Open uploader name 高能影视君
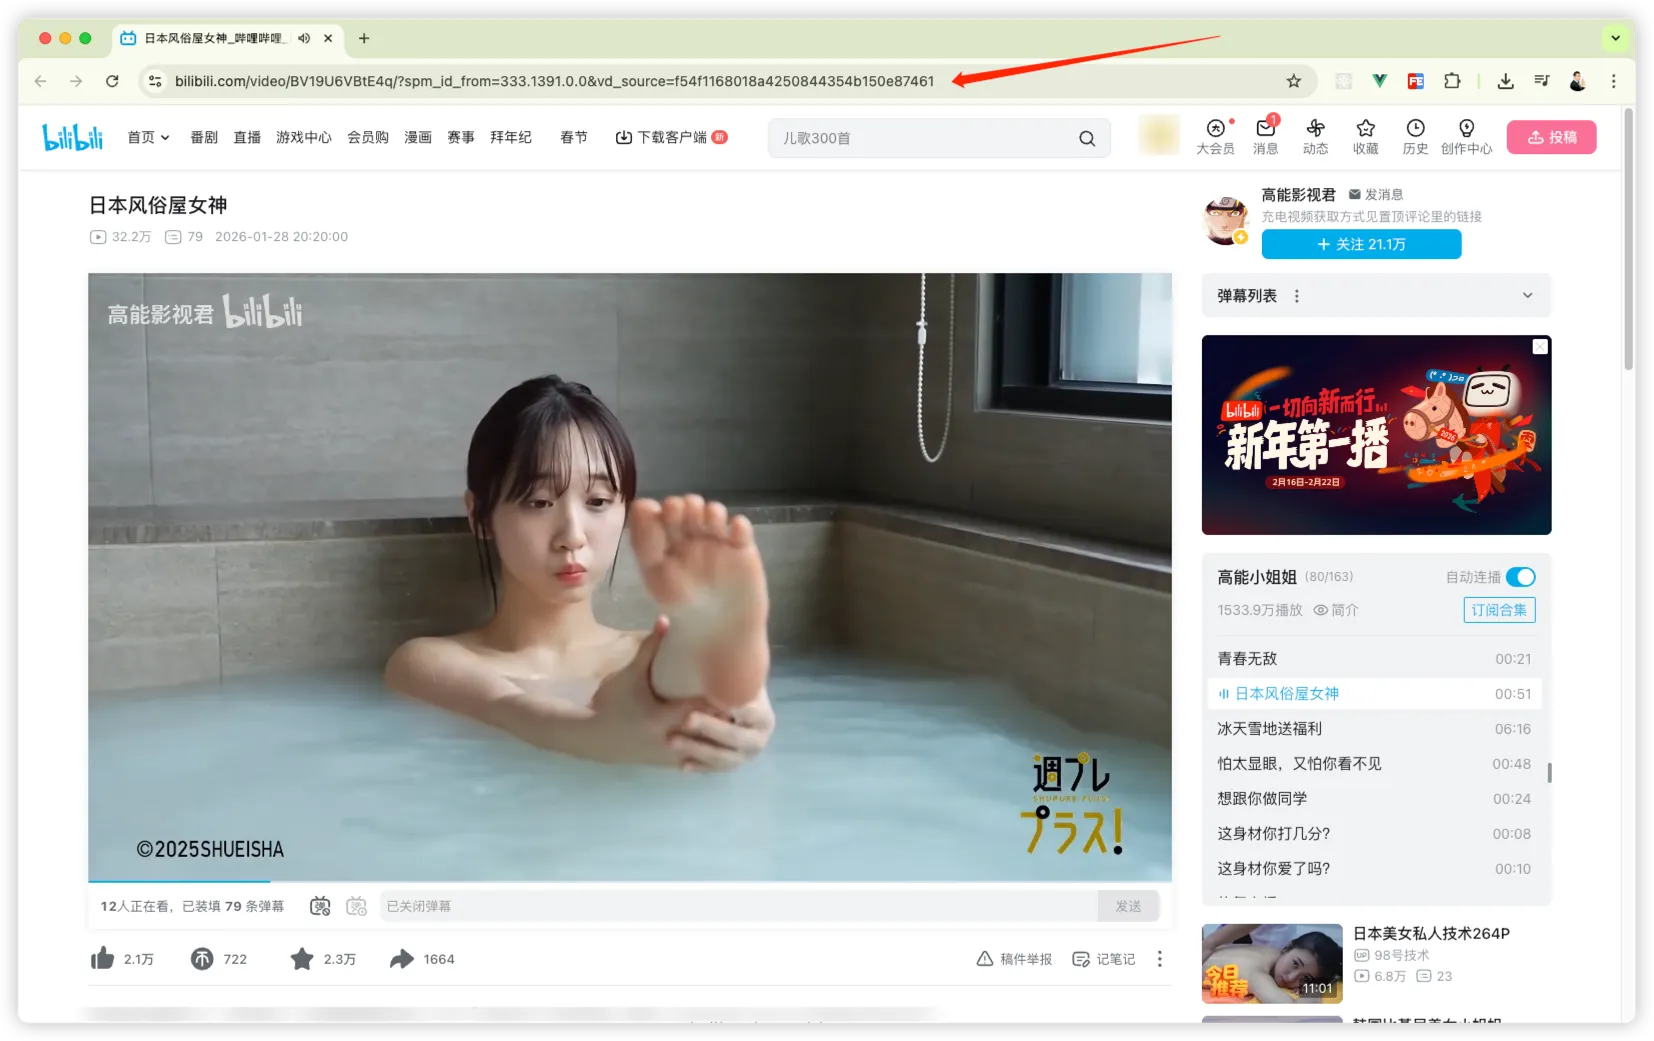The image size is (1654, 1041). coord(1298,194)
